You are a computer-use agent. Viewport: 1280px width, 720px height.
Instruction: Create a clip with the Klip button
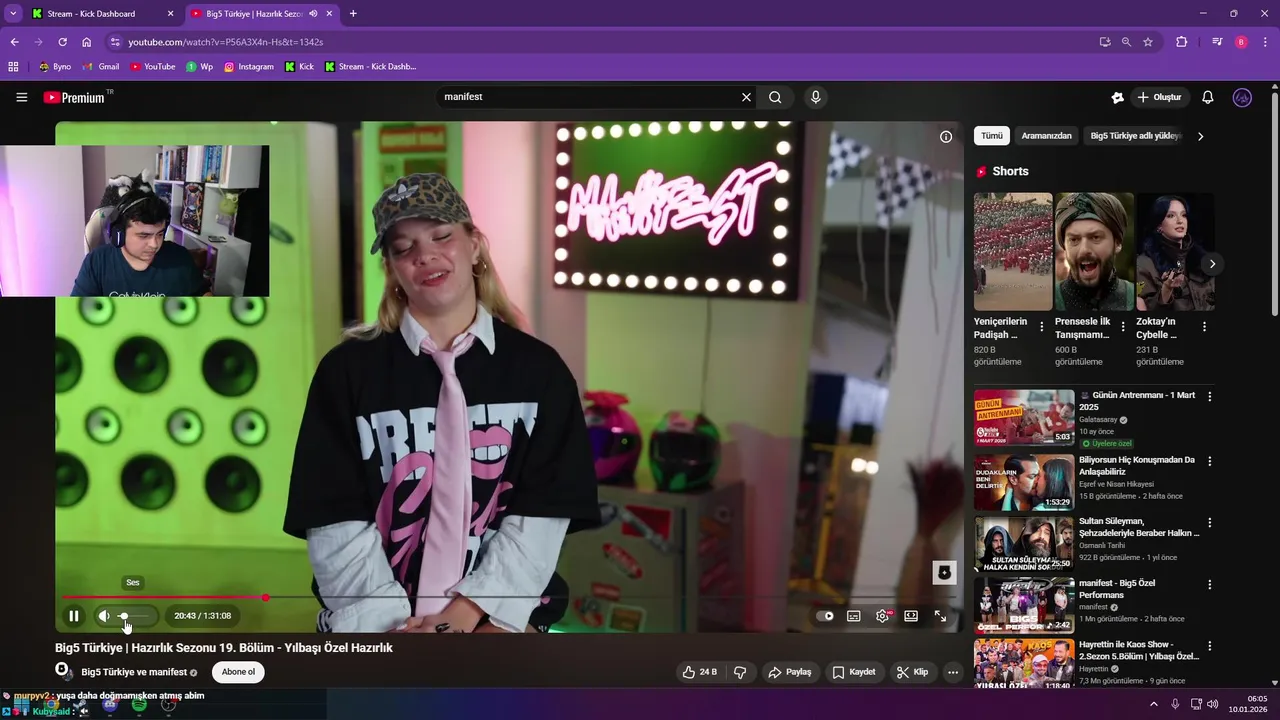912,672
